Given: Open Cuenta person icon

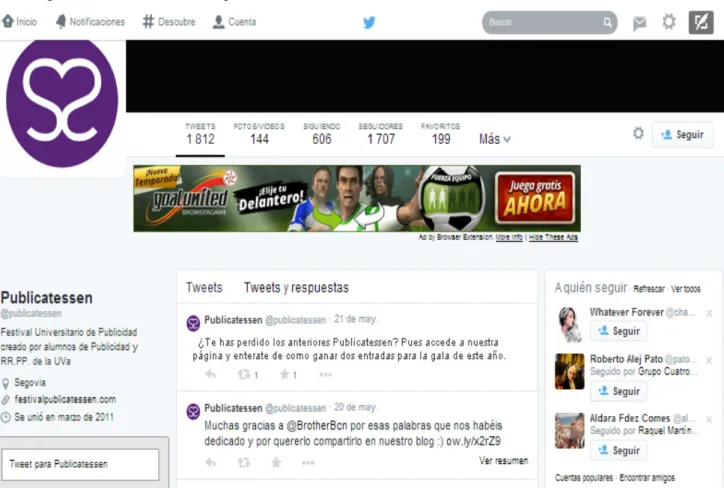Looking at the screenshot, I should (x=218, y=22).
